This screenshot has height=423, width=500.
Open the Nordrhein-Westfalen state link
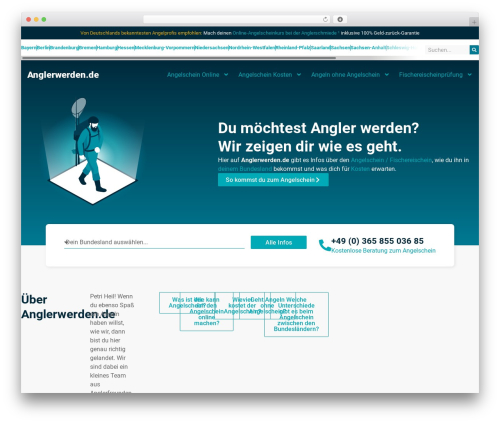point(252,48)
